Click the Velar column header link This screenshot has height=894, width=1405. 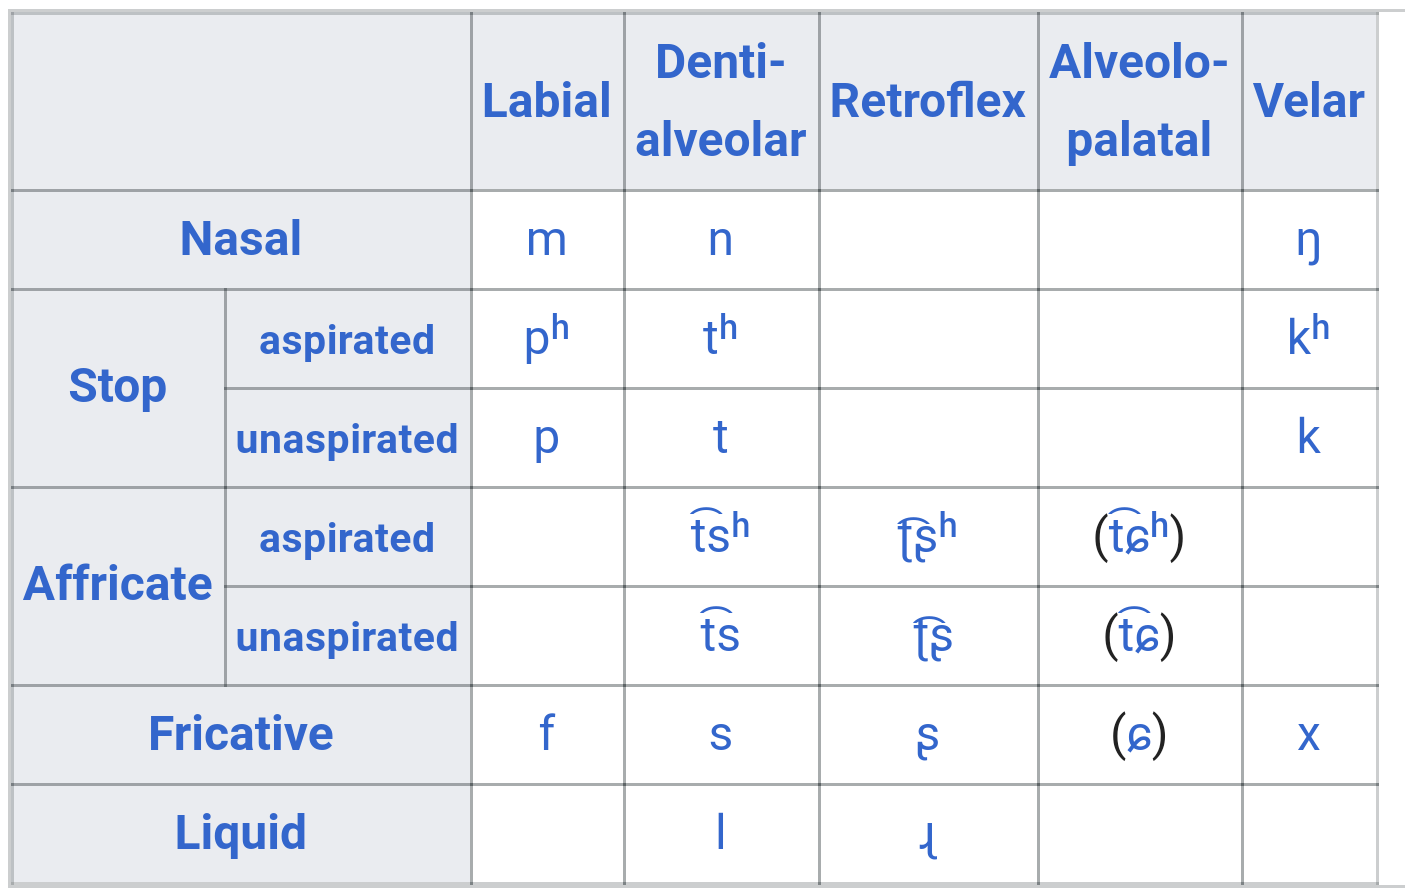[1308, 101]
